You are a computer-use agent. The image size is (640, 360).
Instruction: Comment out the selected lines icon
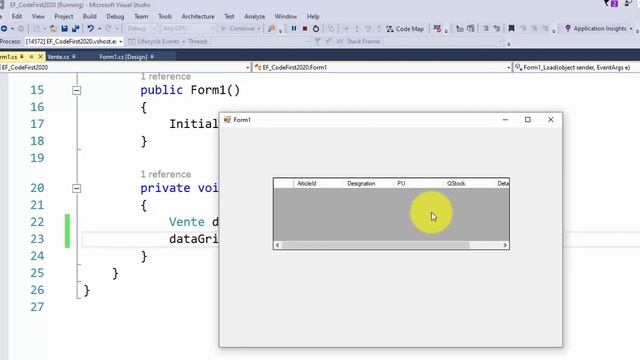click(x=459, y=29)
